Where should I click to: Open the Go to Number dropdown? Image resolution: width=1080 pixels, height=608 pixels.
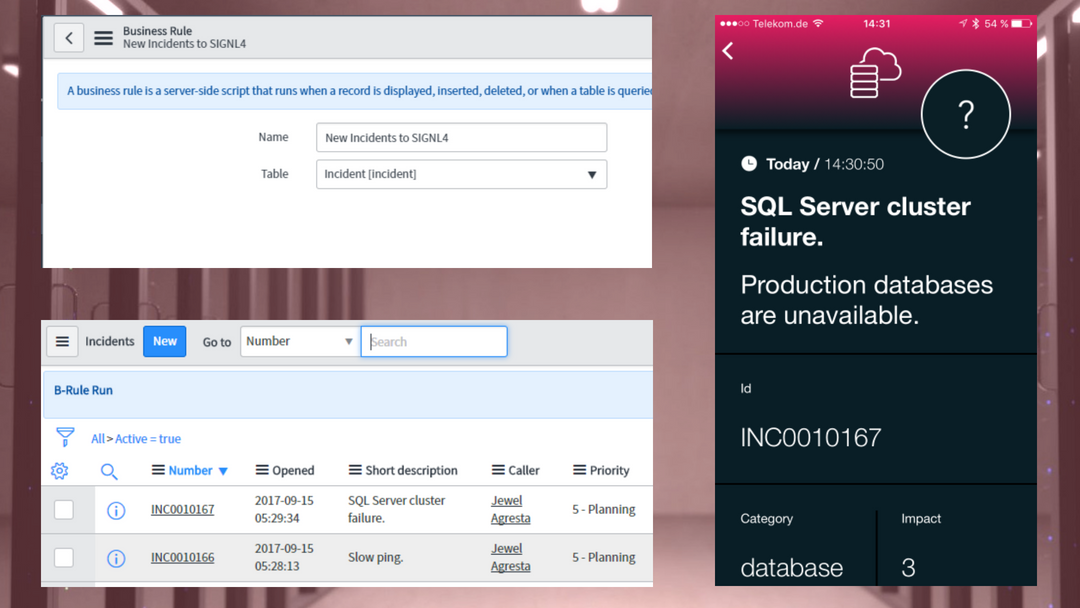(300, 342)
